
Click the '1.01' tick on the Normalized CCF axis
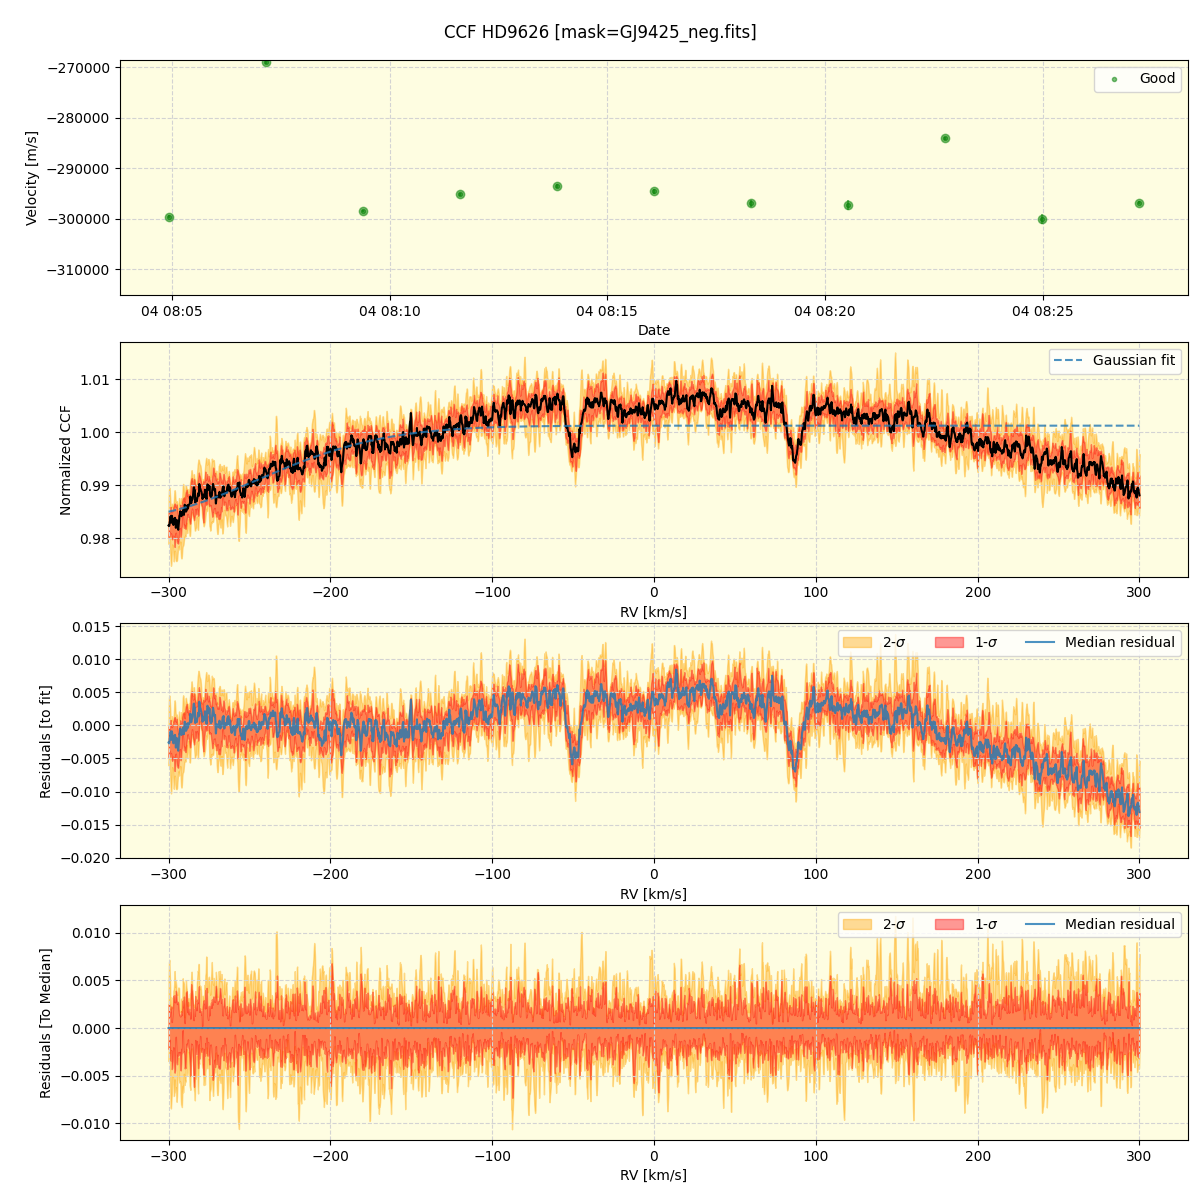pyautogui.click(x=95, y=380)
